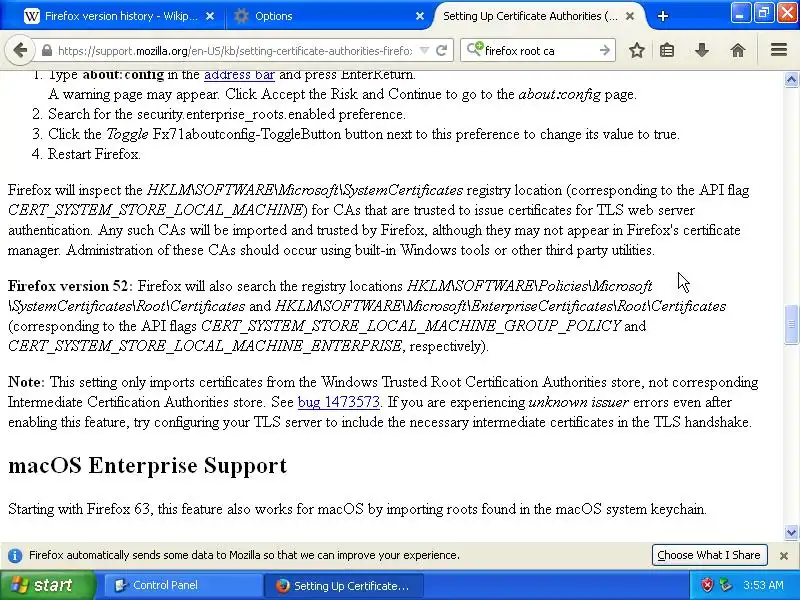Click the info icon in notification bar

(x=15, y=555)
